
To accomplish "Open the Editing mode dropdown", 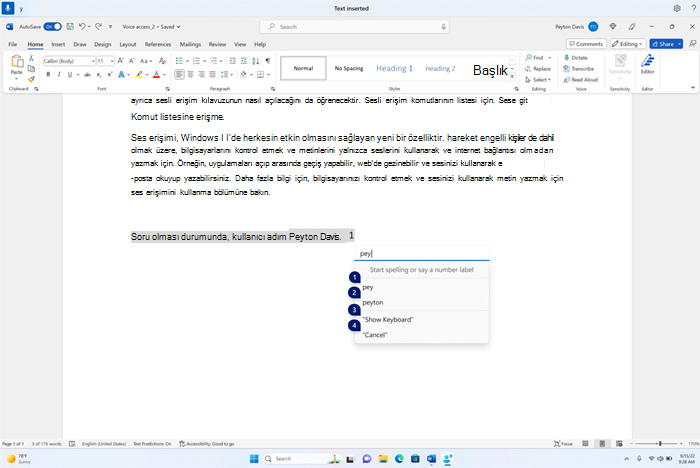I will [628, 44].
